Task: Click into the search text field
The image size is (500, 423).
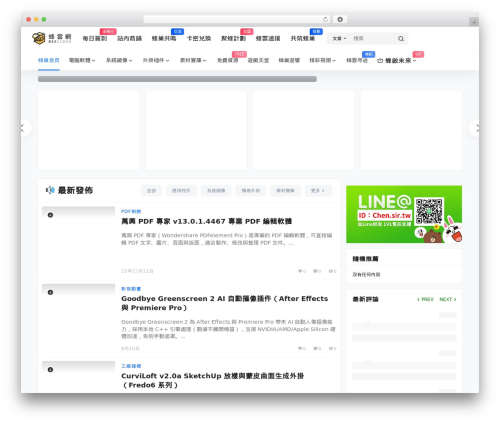Action: tap(373, 39)
